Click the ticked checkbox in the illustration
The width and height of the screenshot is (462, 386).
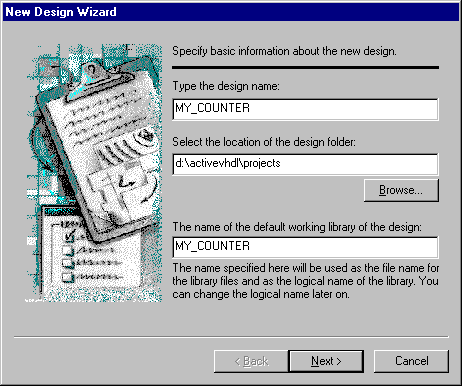click(69, 235)
